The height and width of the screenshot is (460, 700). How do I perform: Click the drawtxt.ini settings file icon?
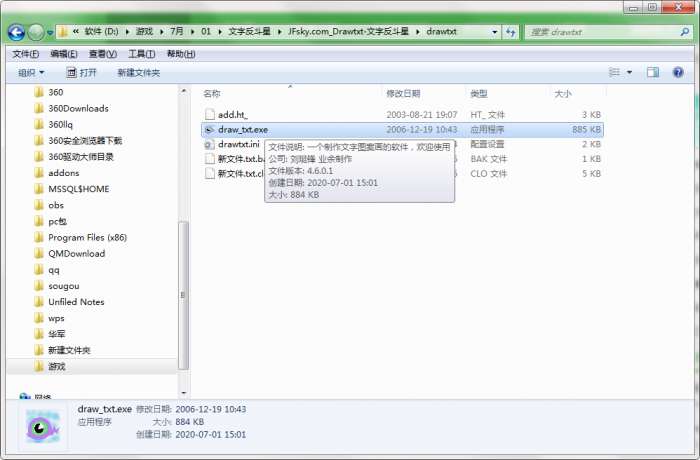pos(209,144)
